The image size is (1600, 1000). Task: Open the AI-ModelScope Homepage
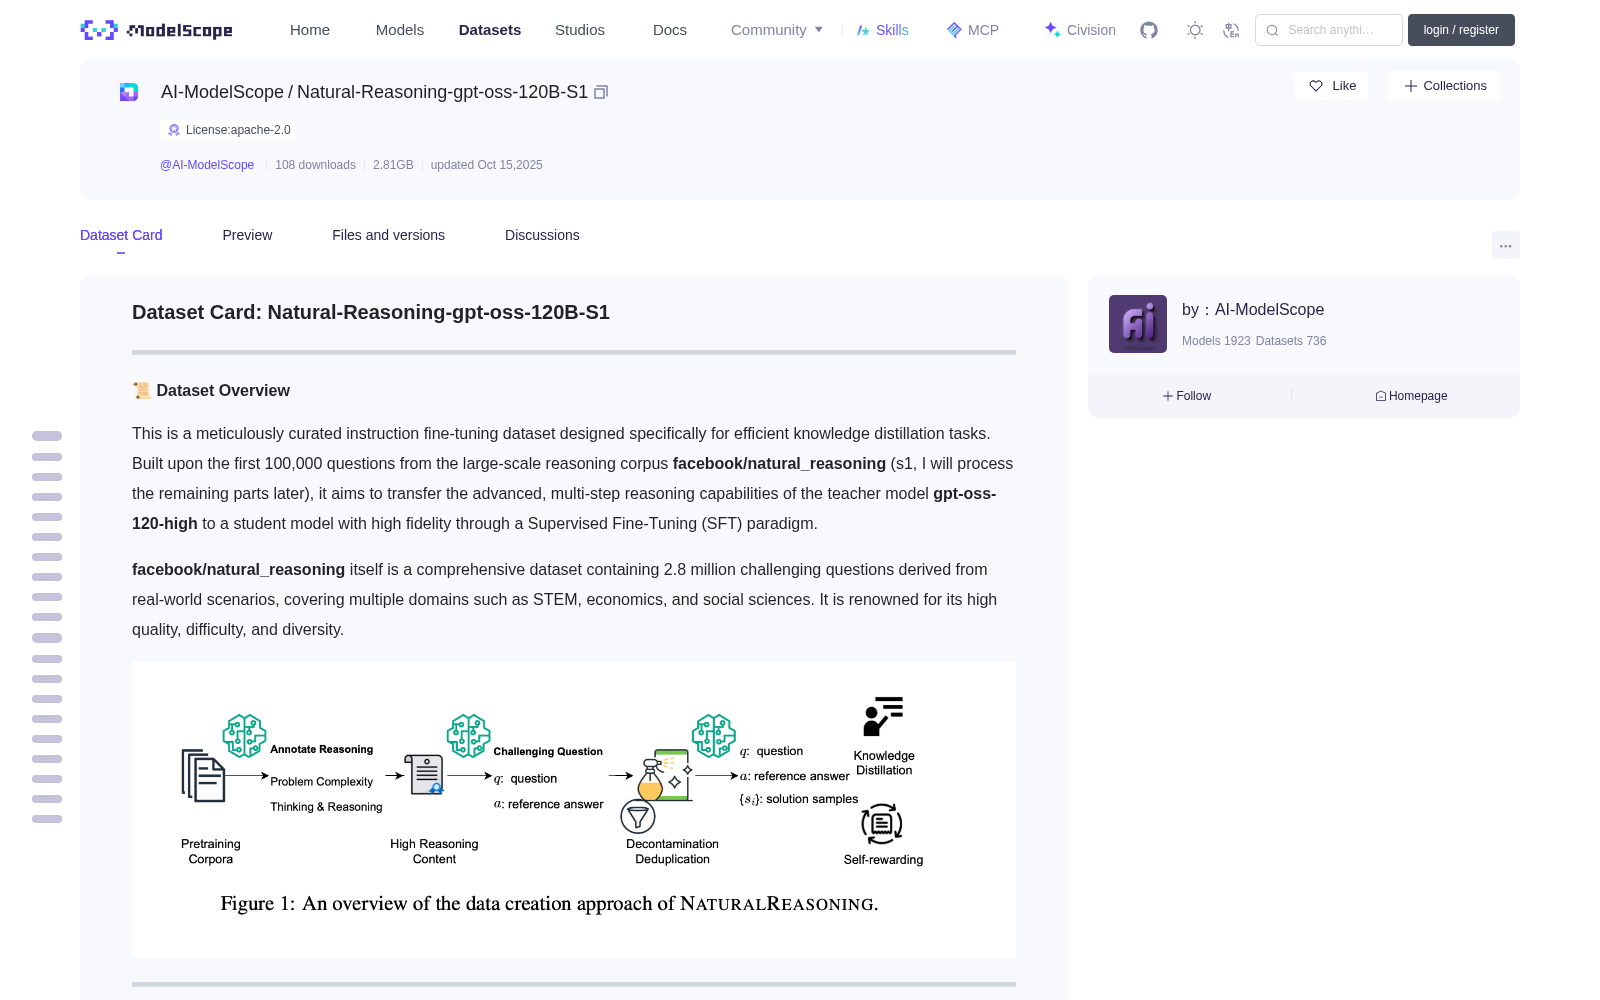coord(1411,396)
